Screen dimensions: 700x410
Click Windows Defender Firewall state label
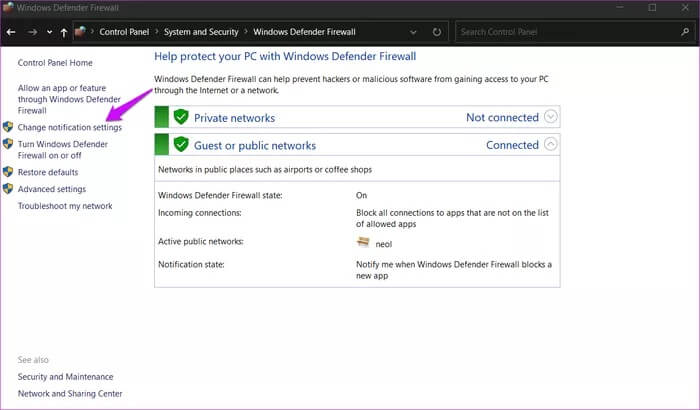coord(220,196)
